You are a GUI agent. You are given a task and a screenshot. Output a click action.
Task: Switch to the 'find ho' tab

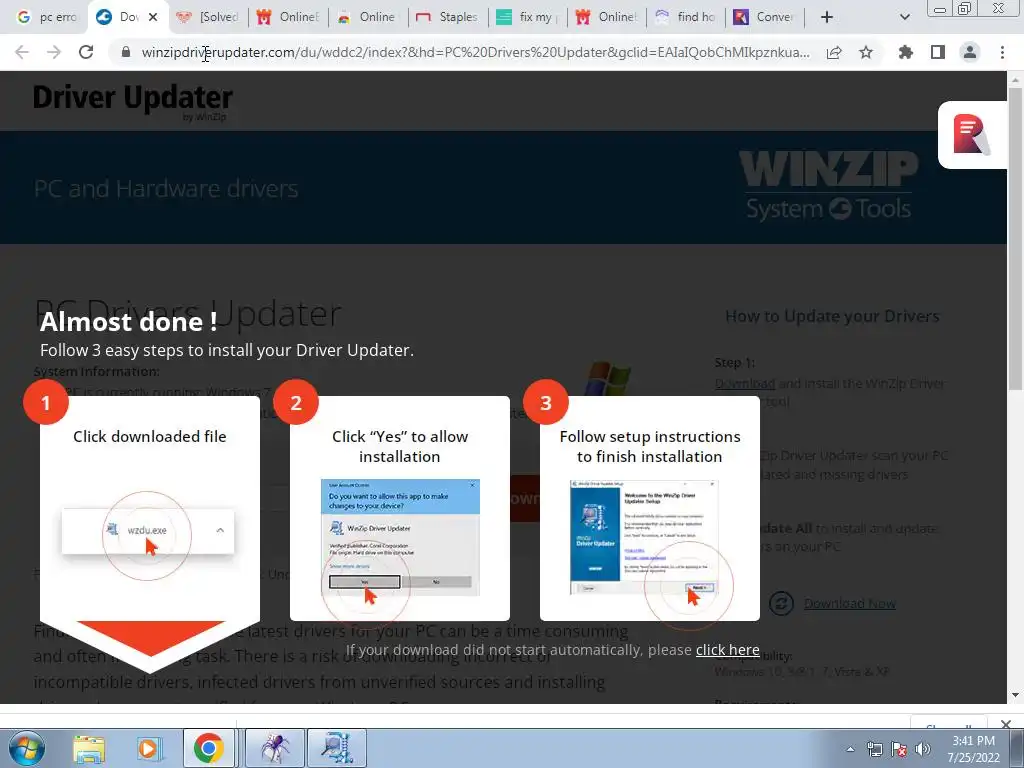[x=686, y=17]
